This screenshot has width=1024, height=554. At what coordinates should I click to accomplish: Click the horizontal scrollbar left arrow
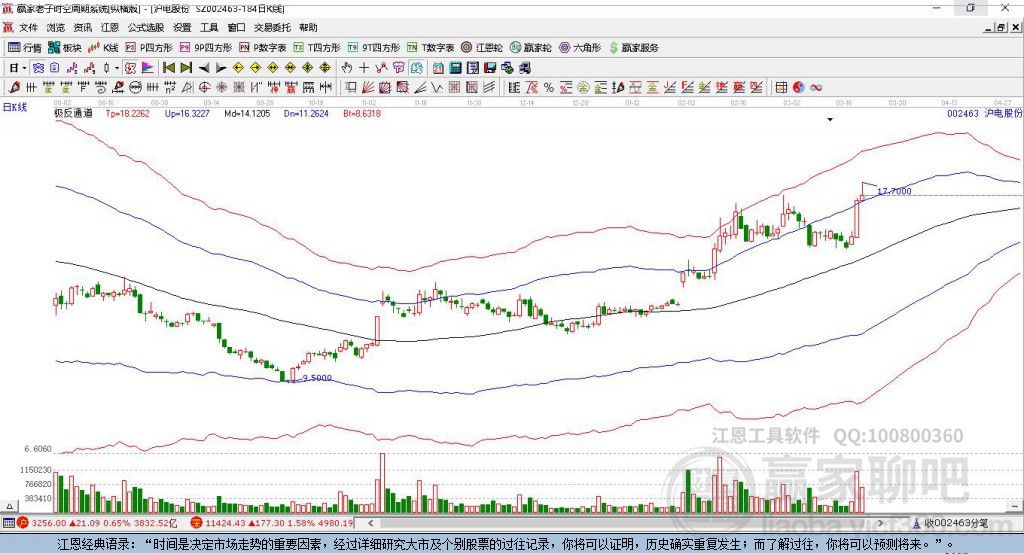[370, 523]
